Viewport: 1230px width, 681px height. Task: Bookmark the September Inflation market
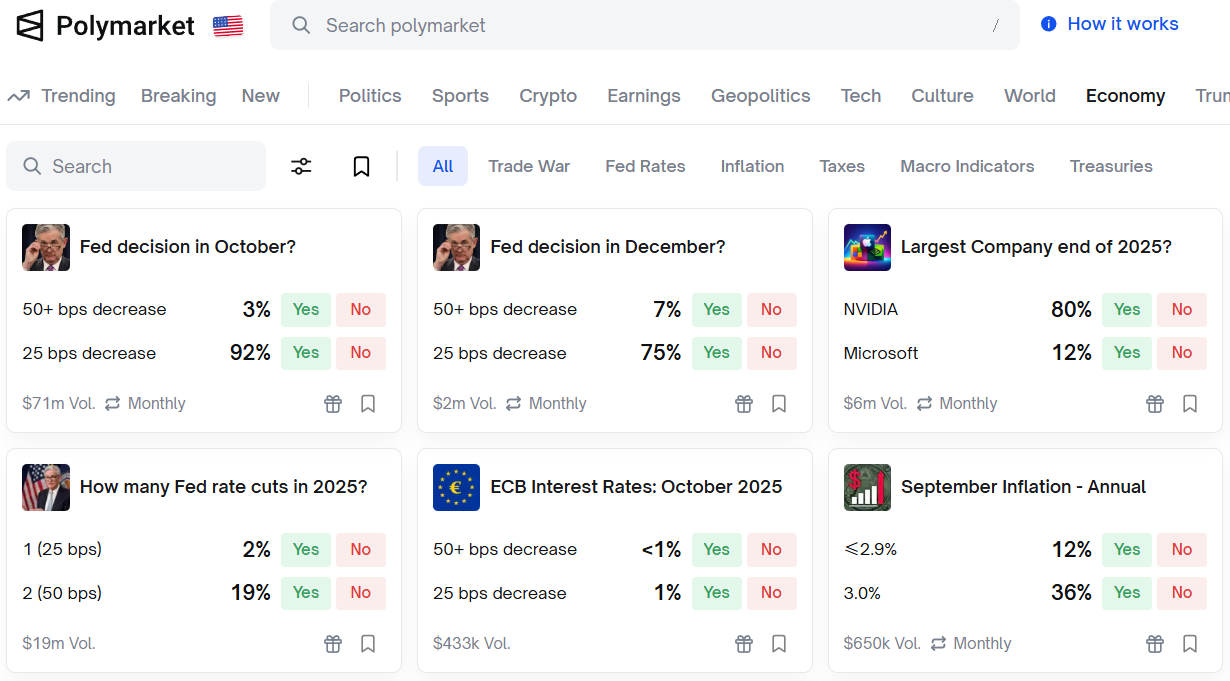(x=1190, y=644)
